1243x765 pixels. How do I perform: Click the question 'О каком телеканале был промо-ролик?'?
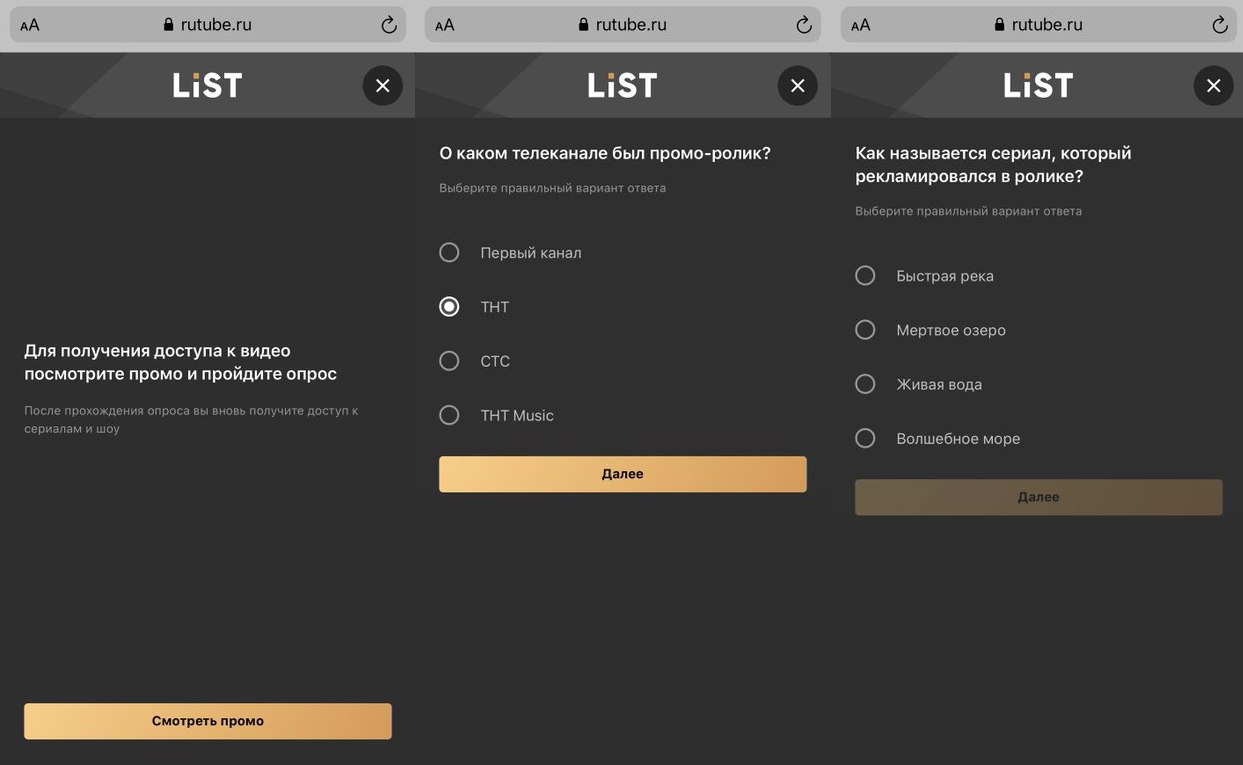tap(605, 153)
